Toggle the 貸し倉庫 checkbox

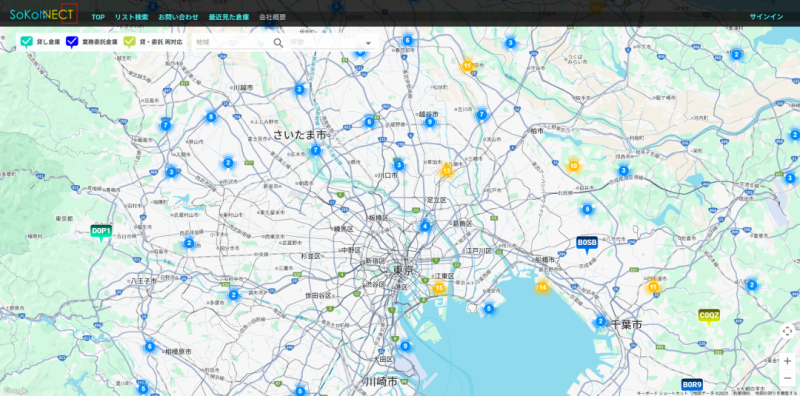point(26,42)
